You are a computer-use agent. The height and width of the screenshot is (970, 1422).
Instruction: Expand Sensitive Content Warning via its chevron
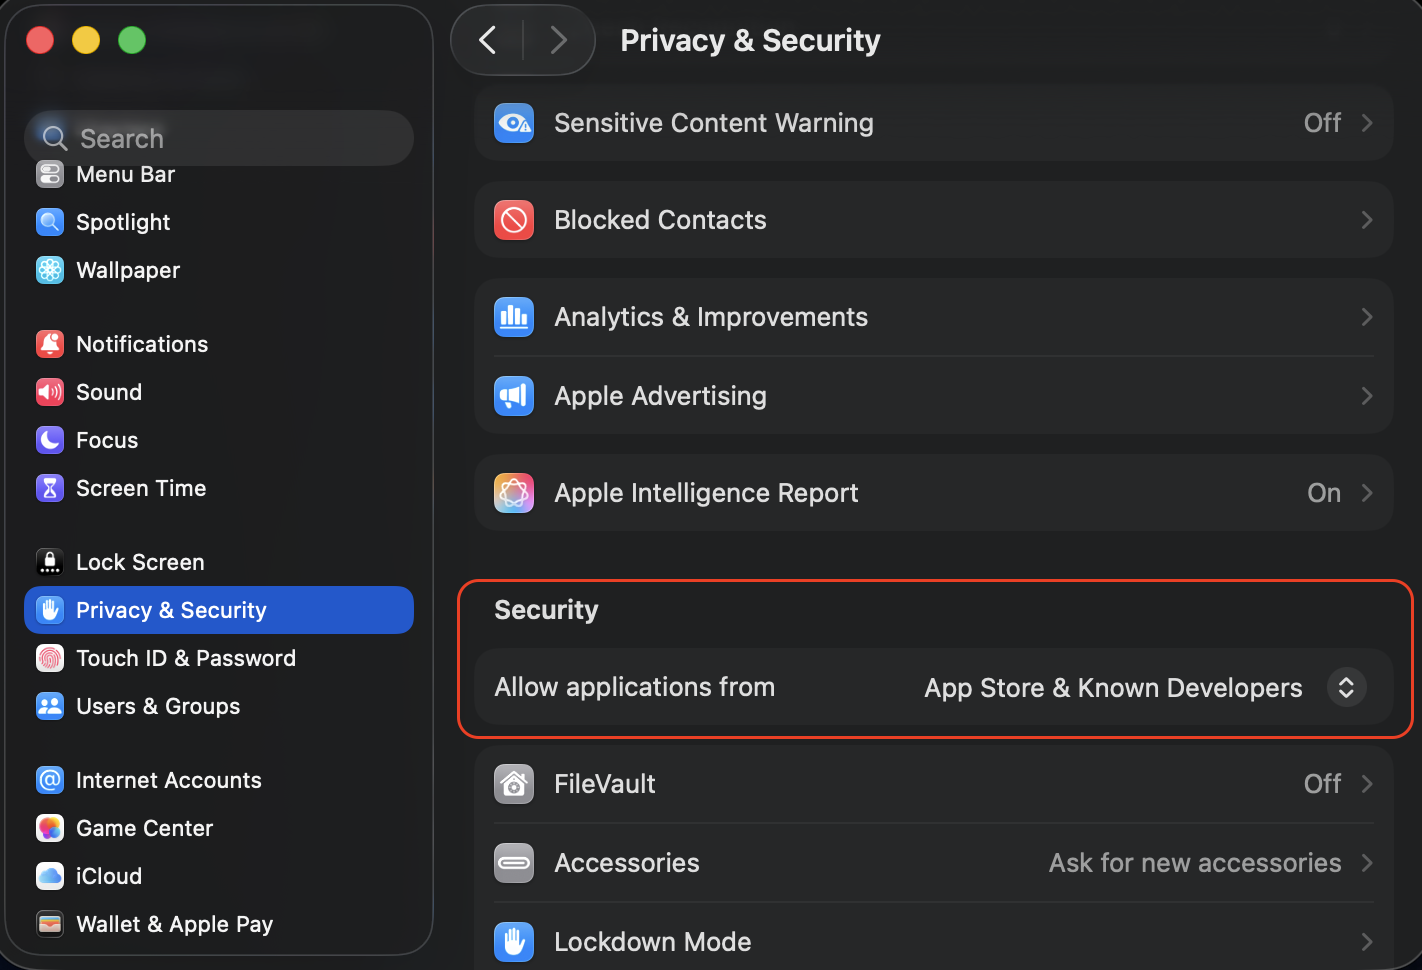tap(1367, 123)
